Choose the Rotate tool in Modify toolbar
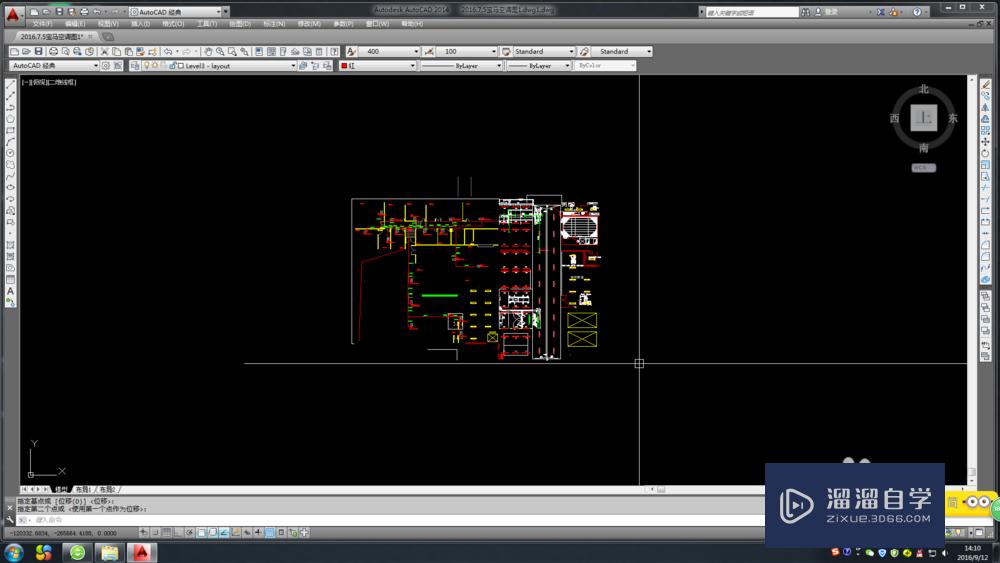 coord(985,154)
